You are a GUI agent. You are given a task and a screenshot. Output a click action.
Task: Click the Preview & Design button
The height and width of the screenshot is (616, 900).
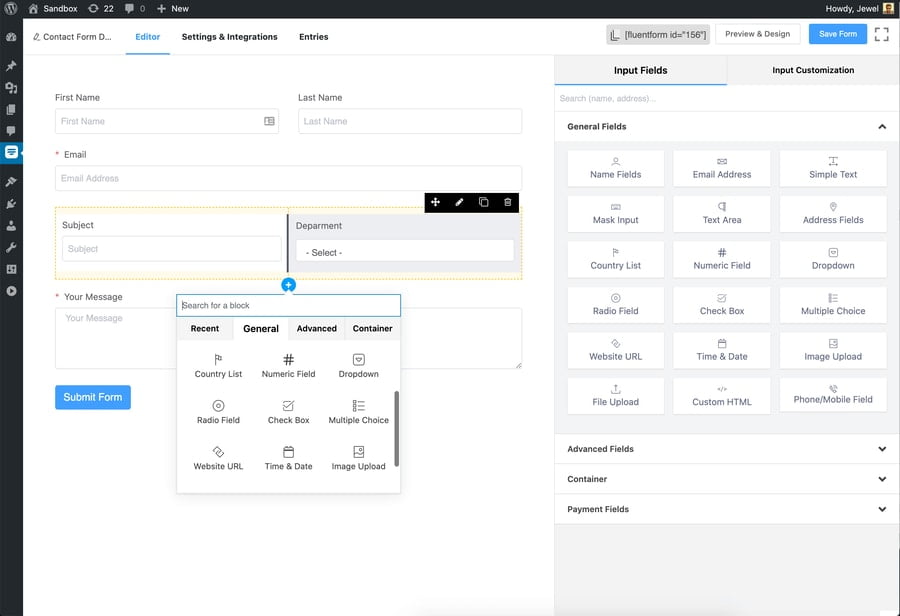pos(757,34)
